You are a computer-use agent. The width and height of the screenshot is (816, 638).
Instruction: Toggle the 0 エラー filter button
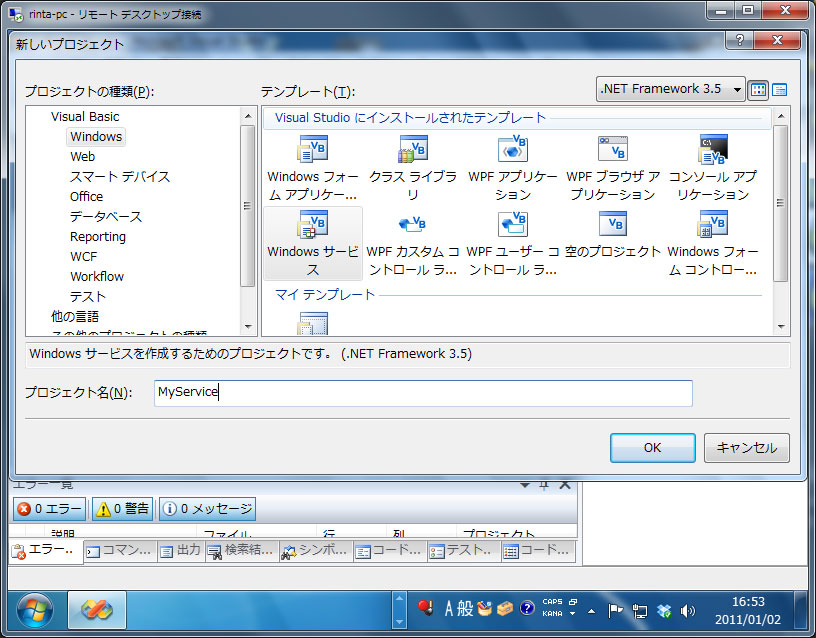(50, 509)
